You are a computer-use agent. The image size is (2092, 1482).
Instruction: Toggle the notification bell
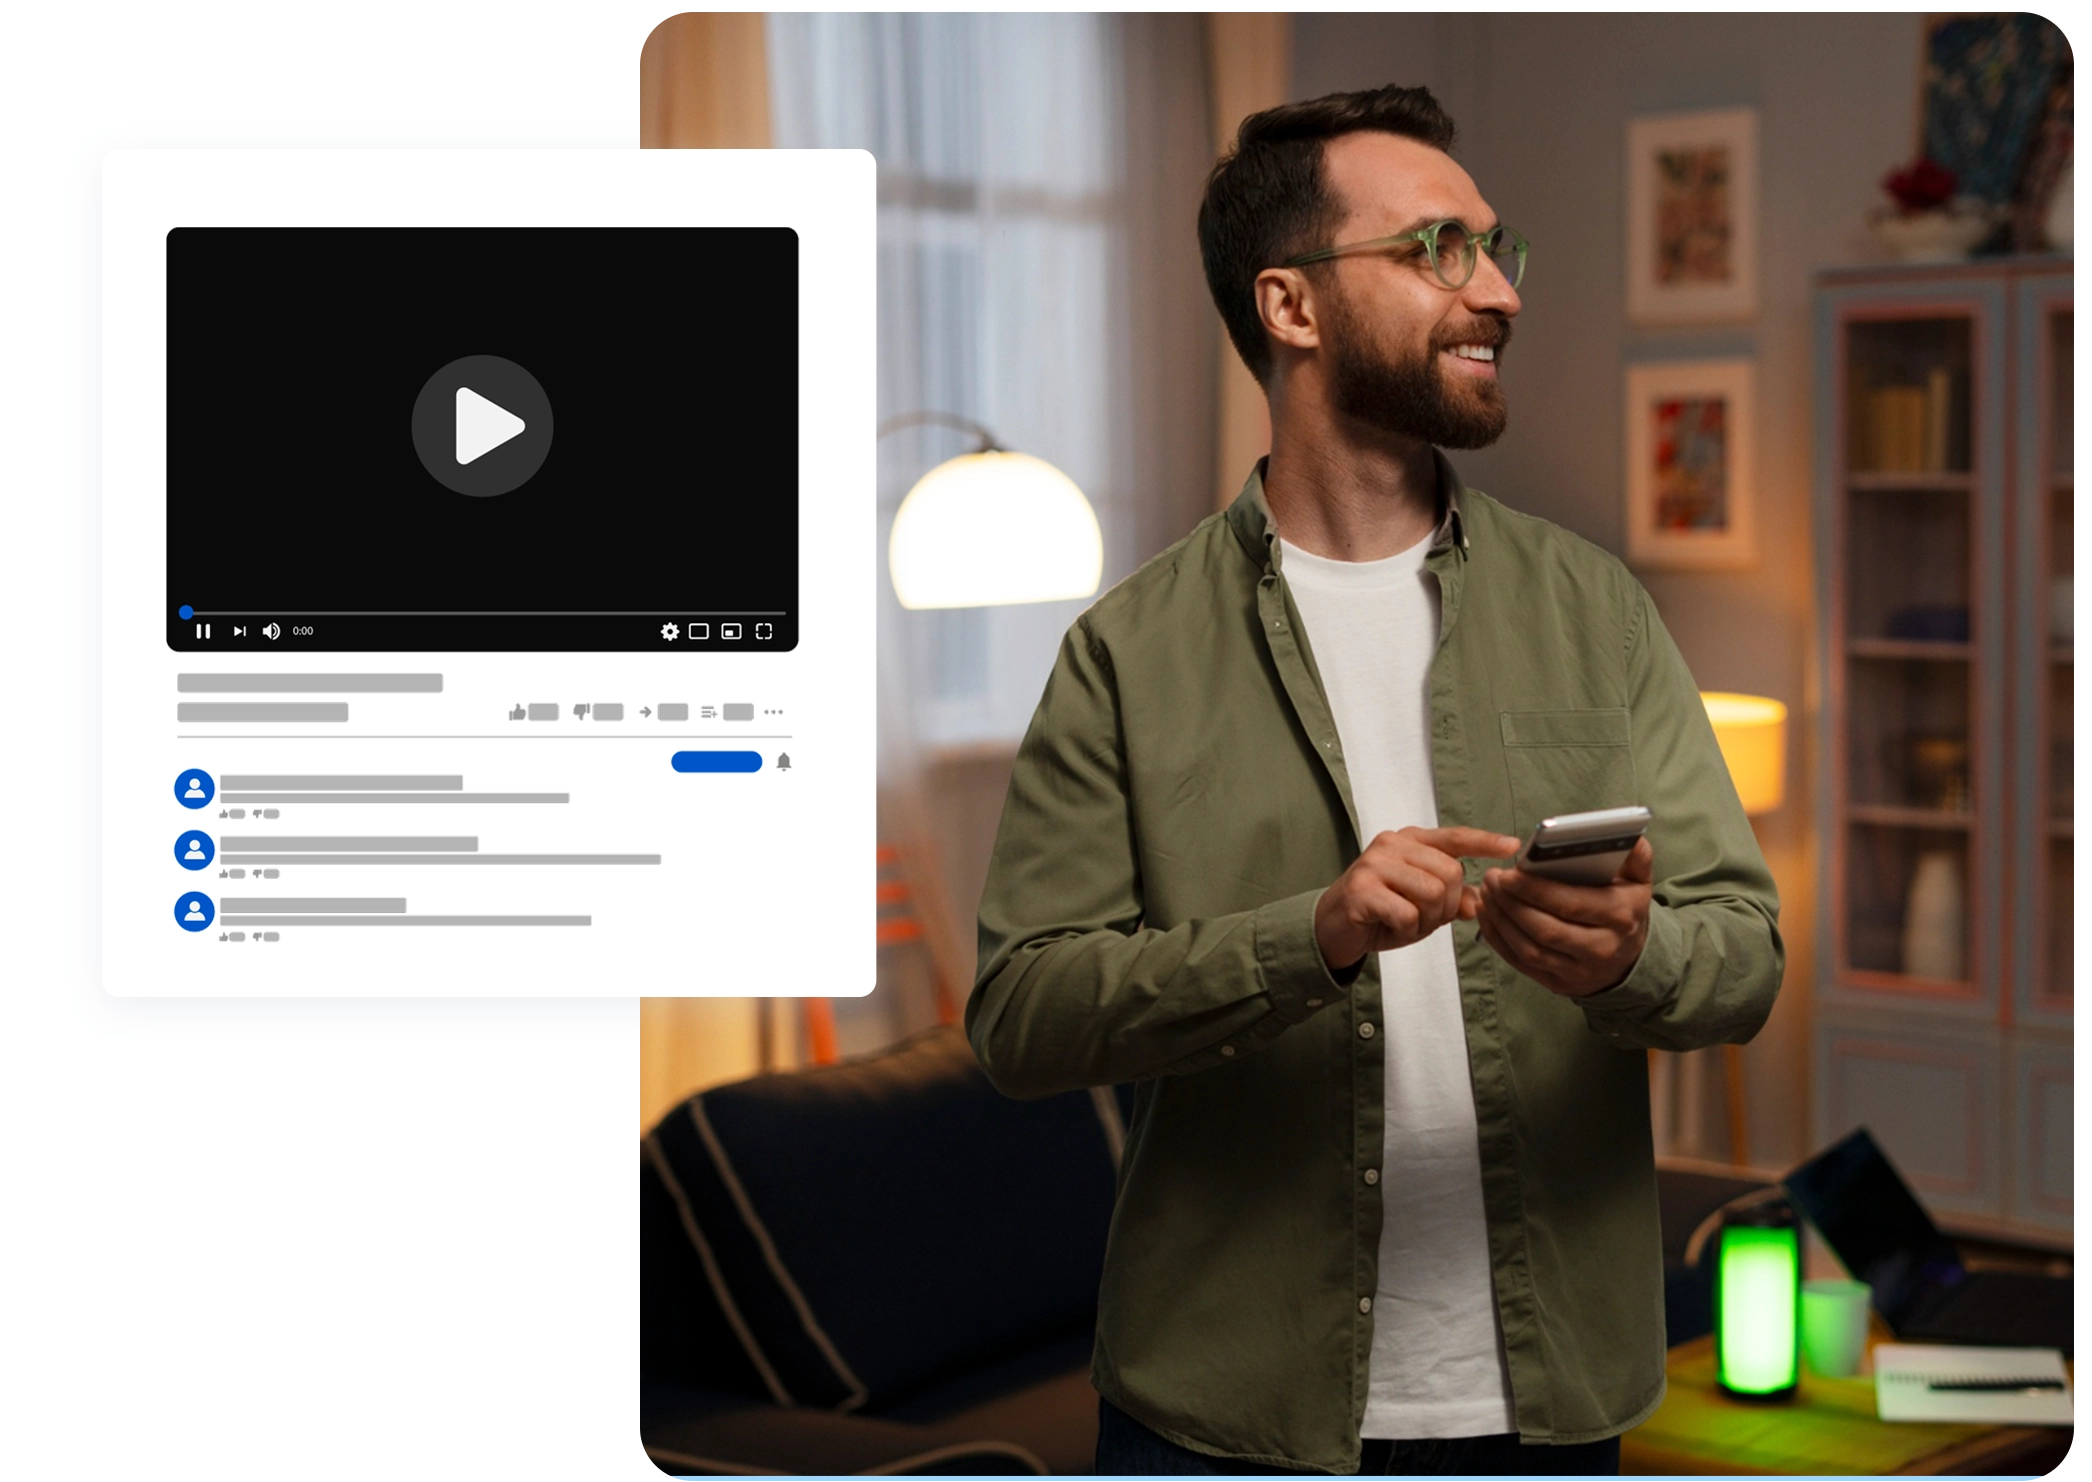point(784,762)
